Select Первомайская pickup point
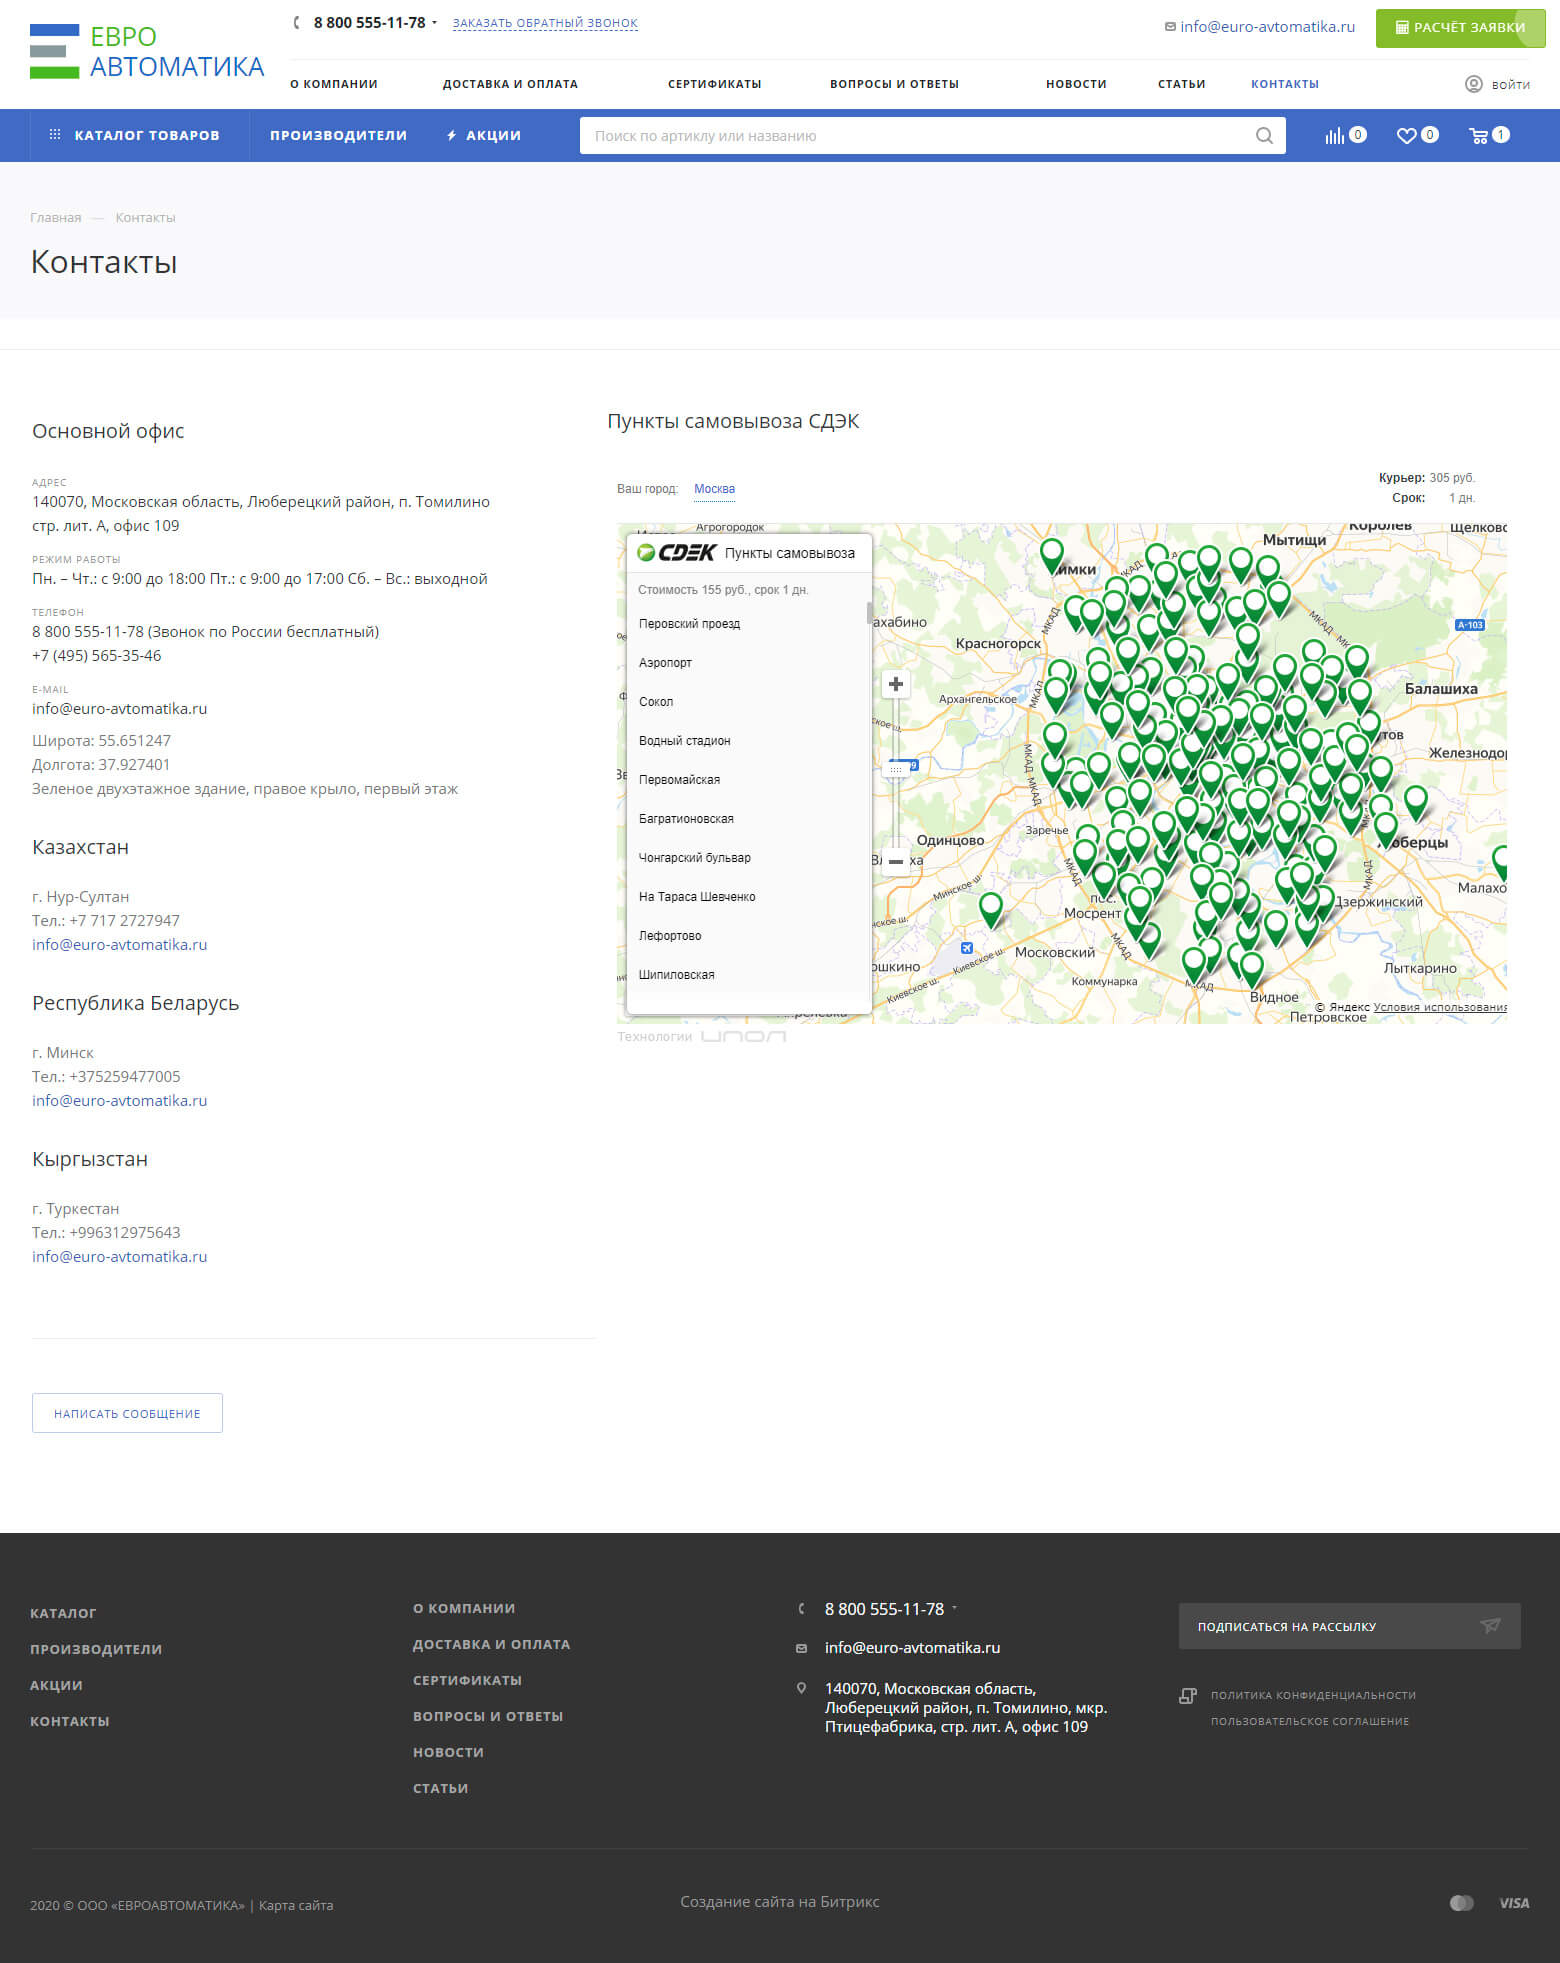This screenshot has height=1963, width=1560. 679,779
